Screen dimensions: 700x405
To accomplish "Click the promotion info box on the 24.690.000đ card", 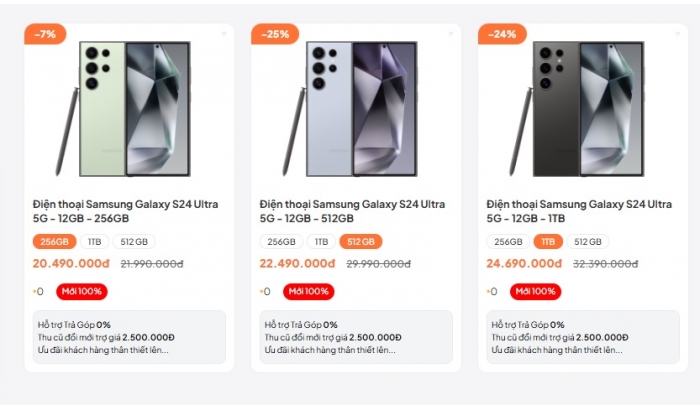I will [579, 337].
